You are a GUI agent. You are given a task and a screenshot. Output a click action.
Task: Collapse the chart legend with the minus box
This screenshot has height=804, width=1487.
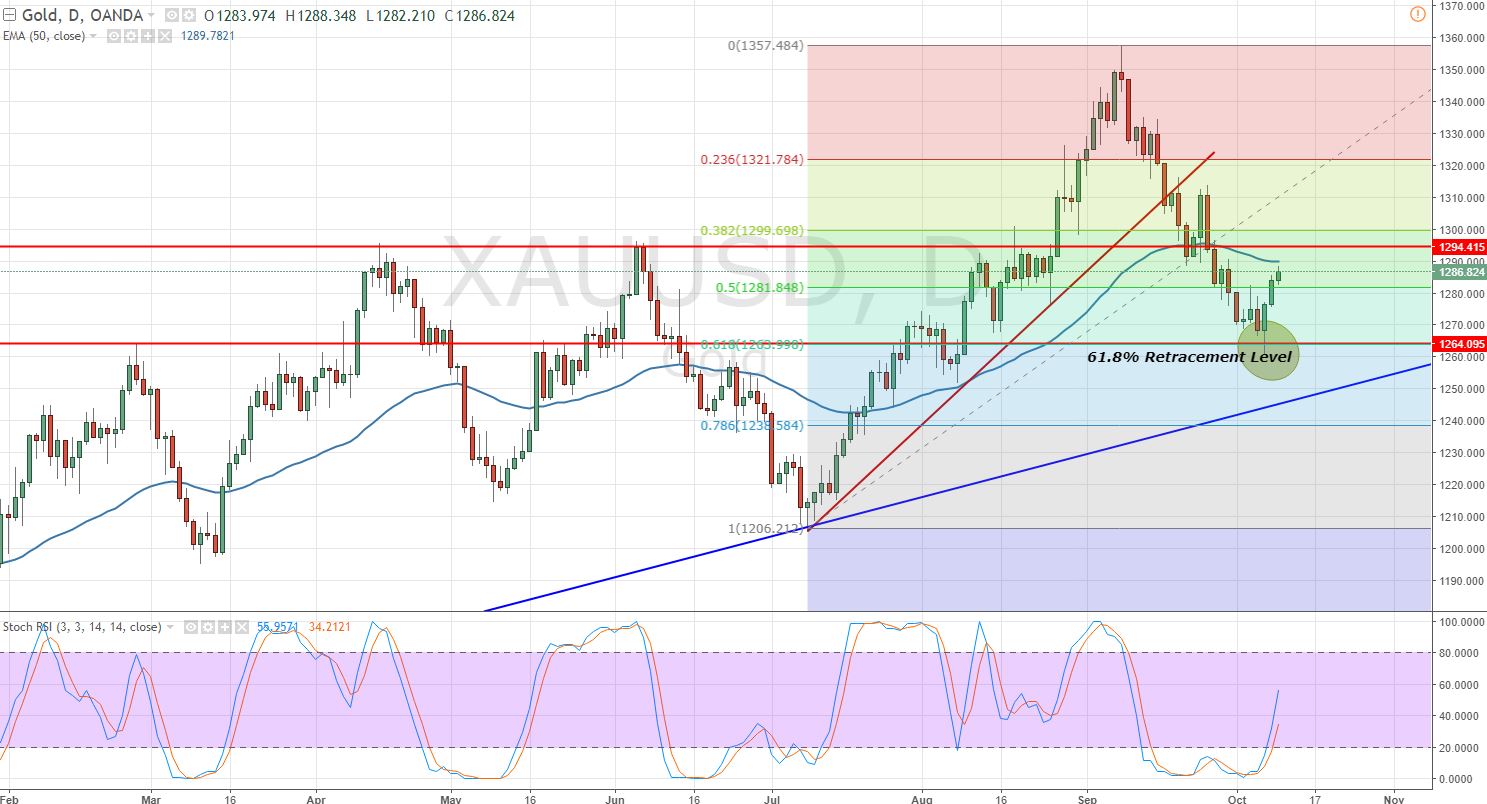click(x=11, y=16)
